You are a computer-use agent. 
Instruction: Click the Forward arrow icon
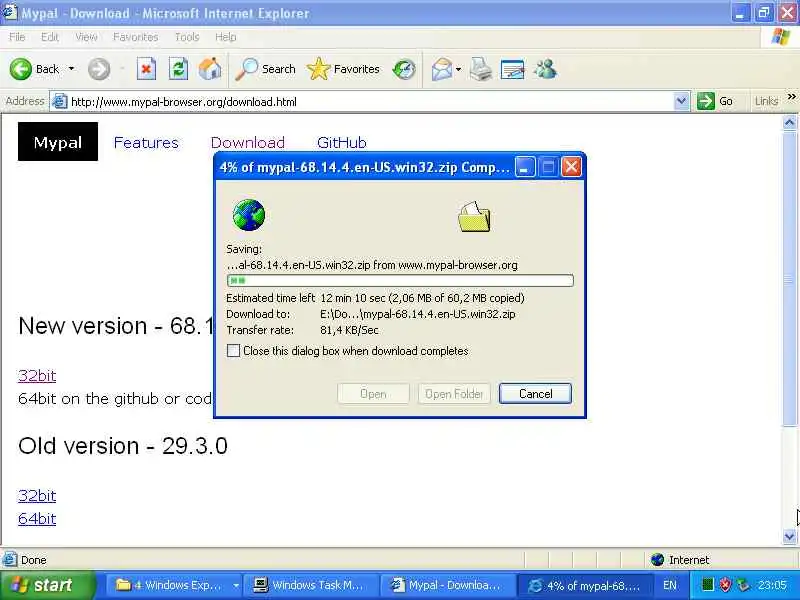click(x=98, y=69)
